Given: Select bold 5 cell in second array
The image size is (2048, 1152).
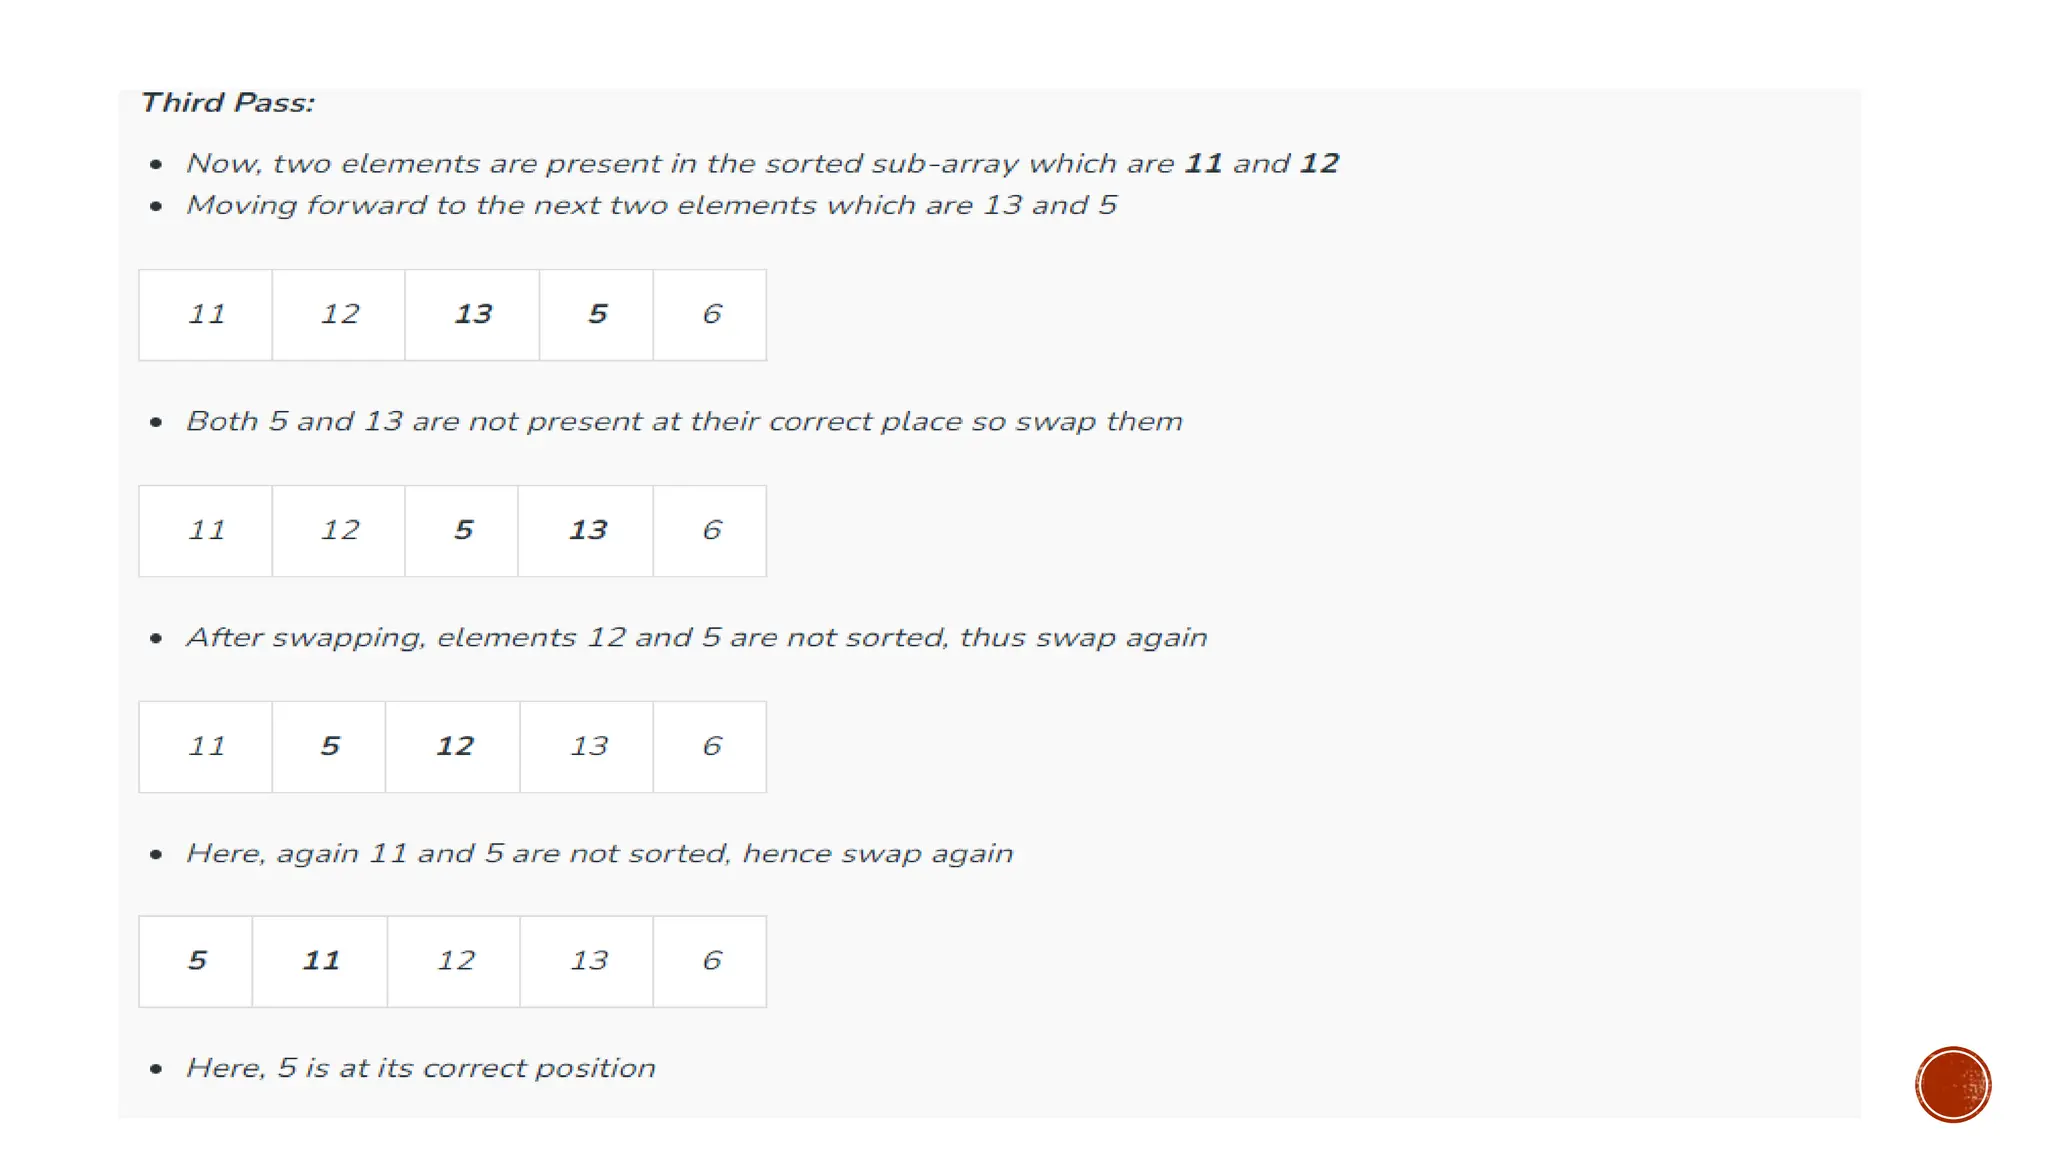Looking at the screenshot, I should click(462, 531).
